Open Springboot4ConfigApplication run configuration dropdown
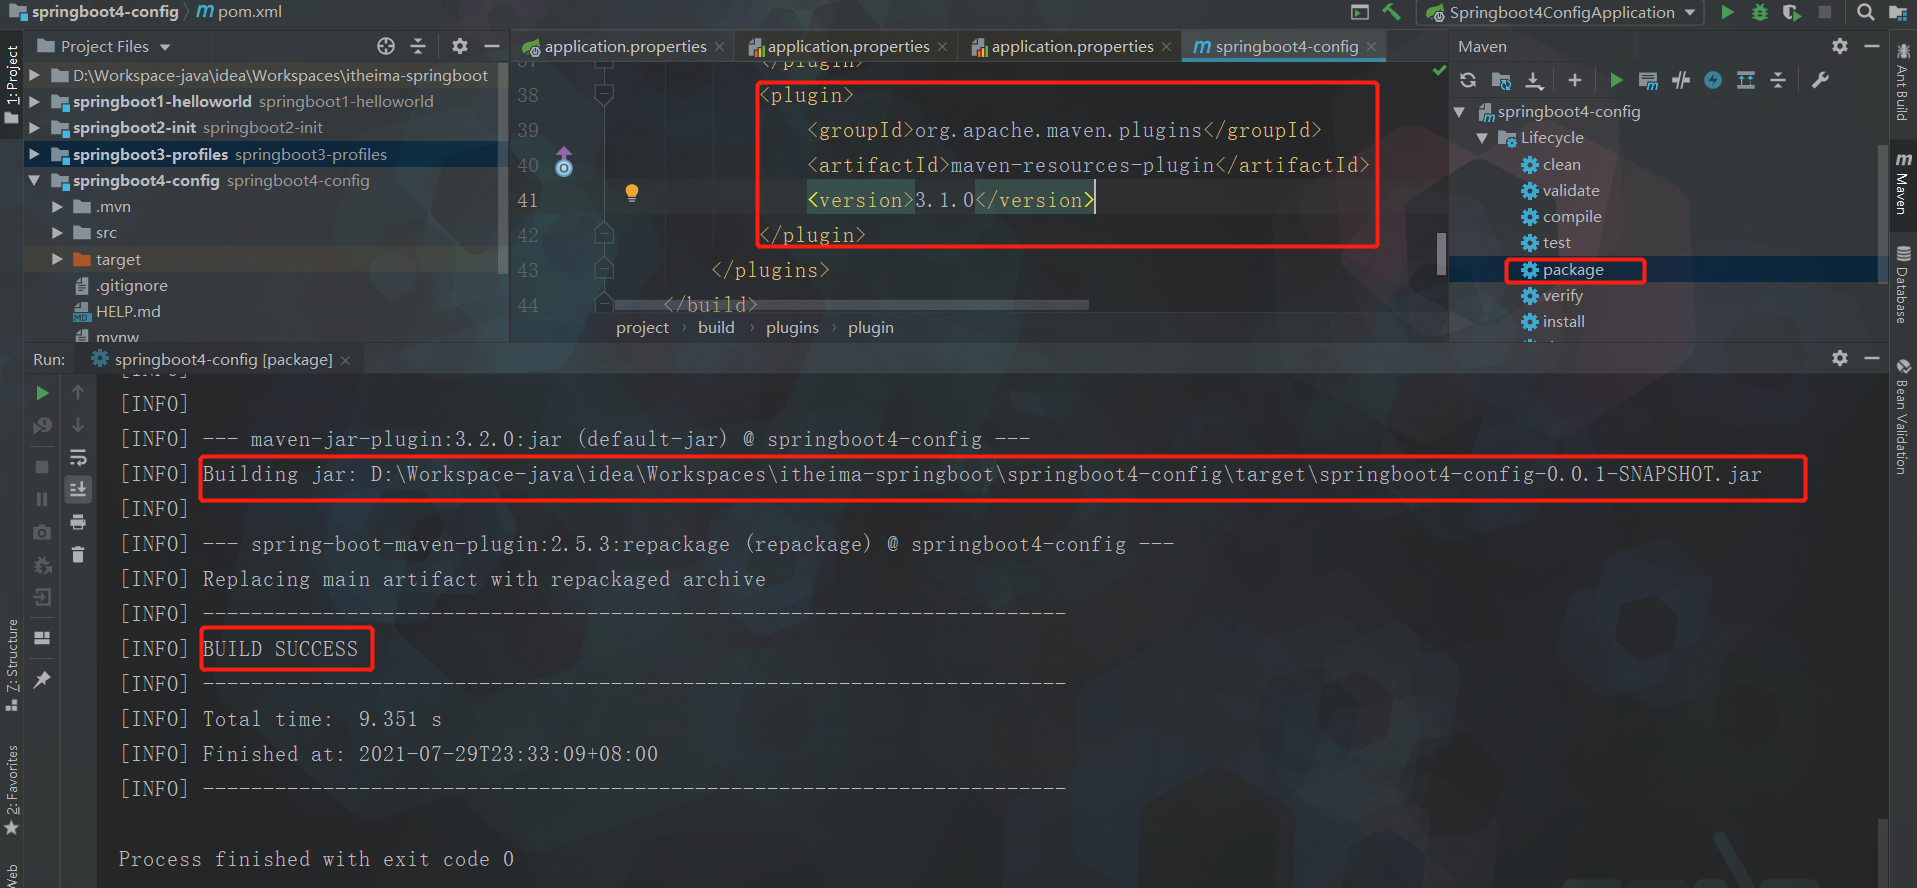Image resolution: width=1917 pixels, height=888 pixels. click(1562, 13)
